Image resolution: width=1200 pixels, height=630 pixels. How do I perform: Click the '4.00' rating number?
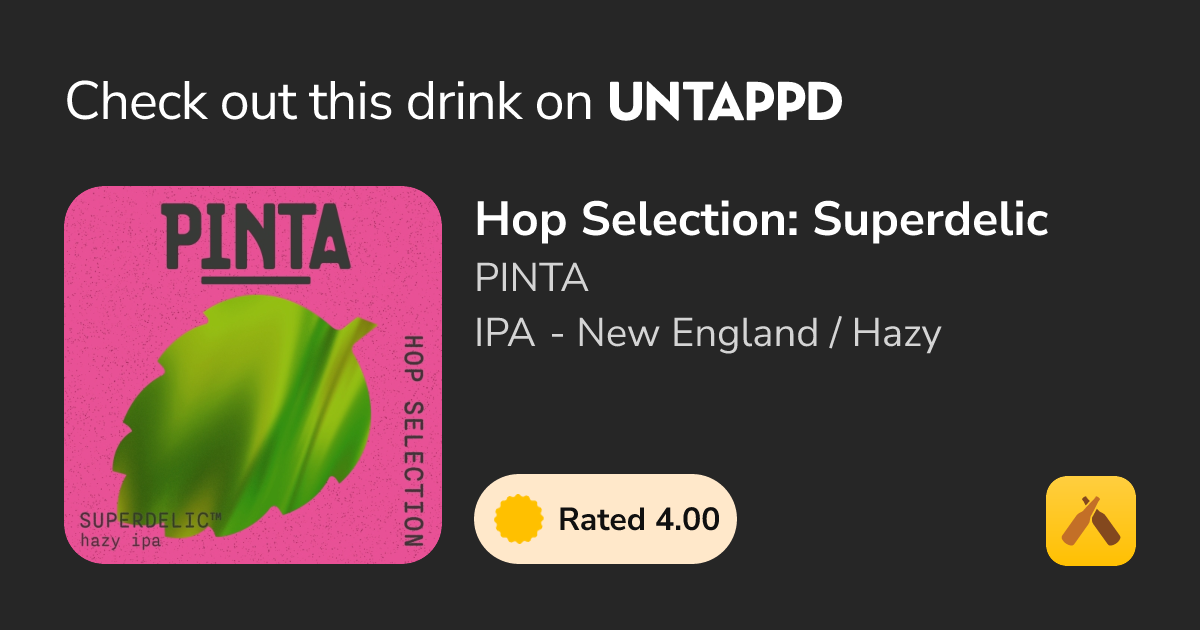(x=687, y=519)
